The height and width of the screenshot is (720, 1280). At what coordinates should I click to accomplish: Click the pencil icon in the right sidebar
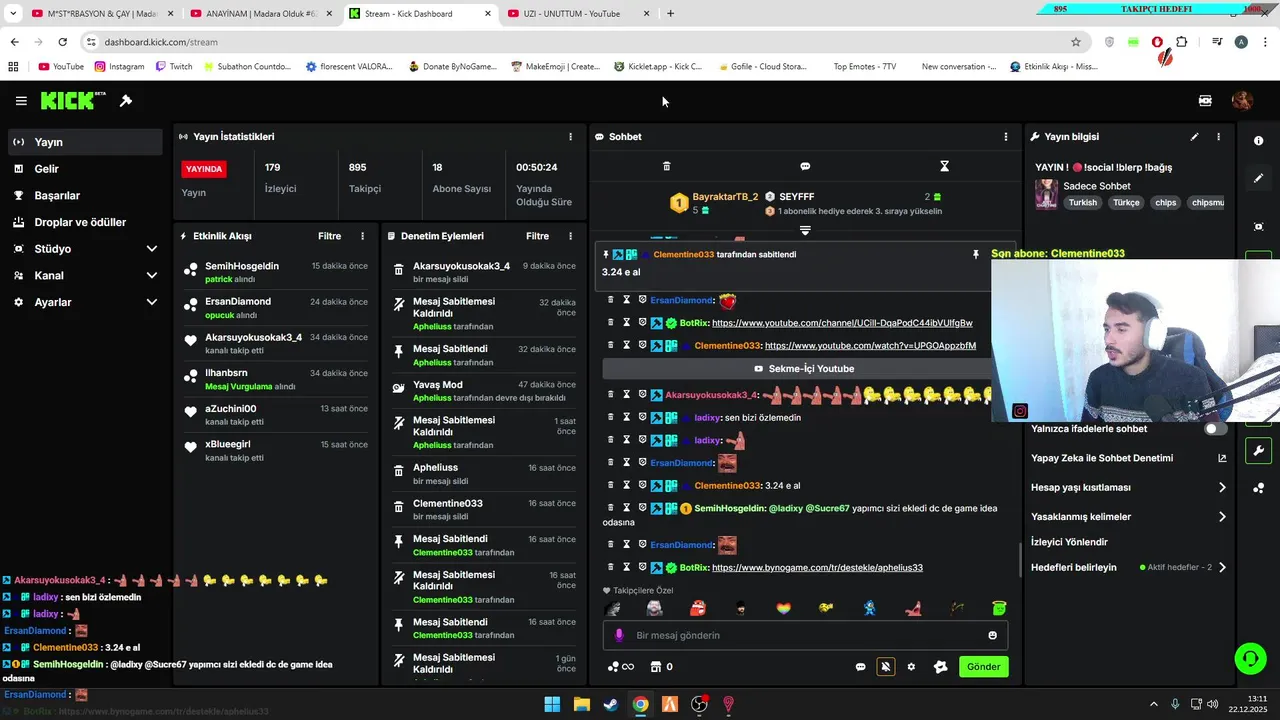pos(1258,178)
